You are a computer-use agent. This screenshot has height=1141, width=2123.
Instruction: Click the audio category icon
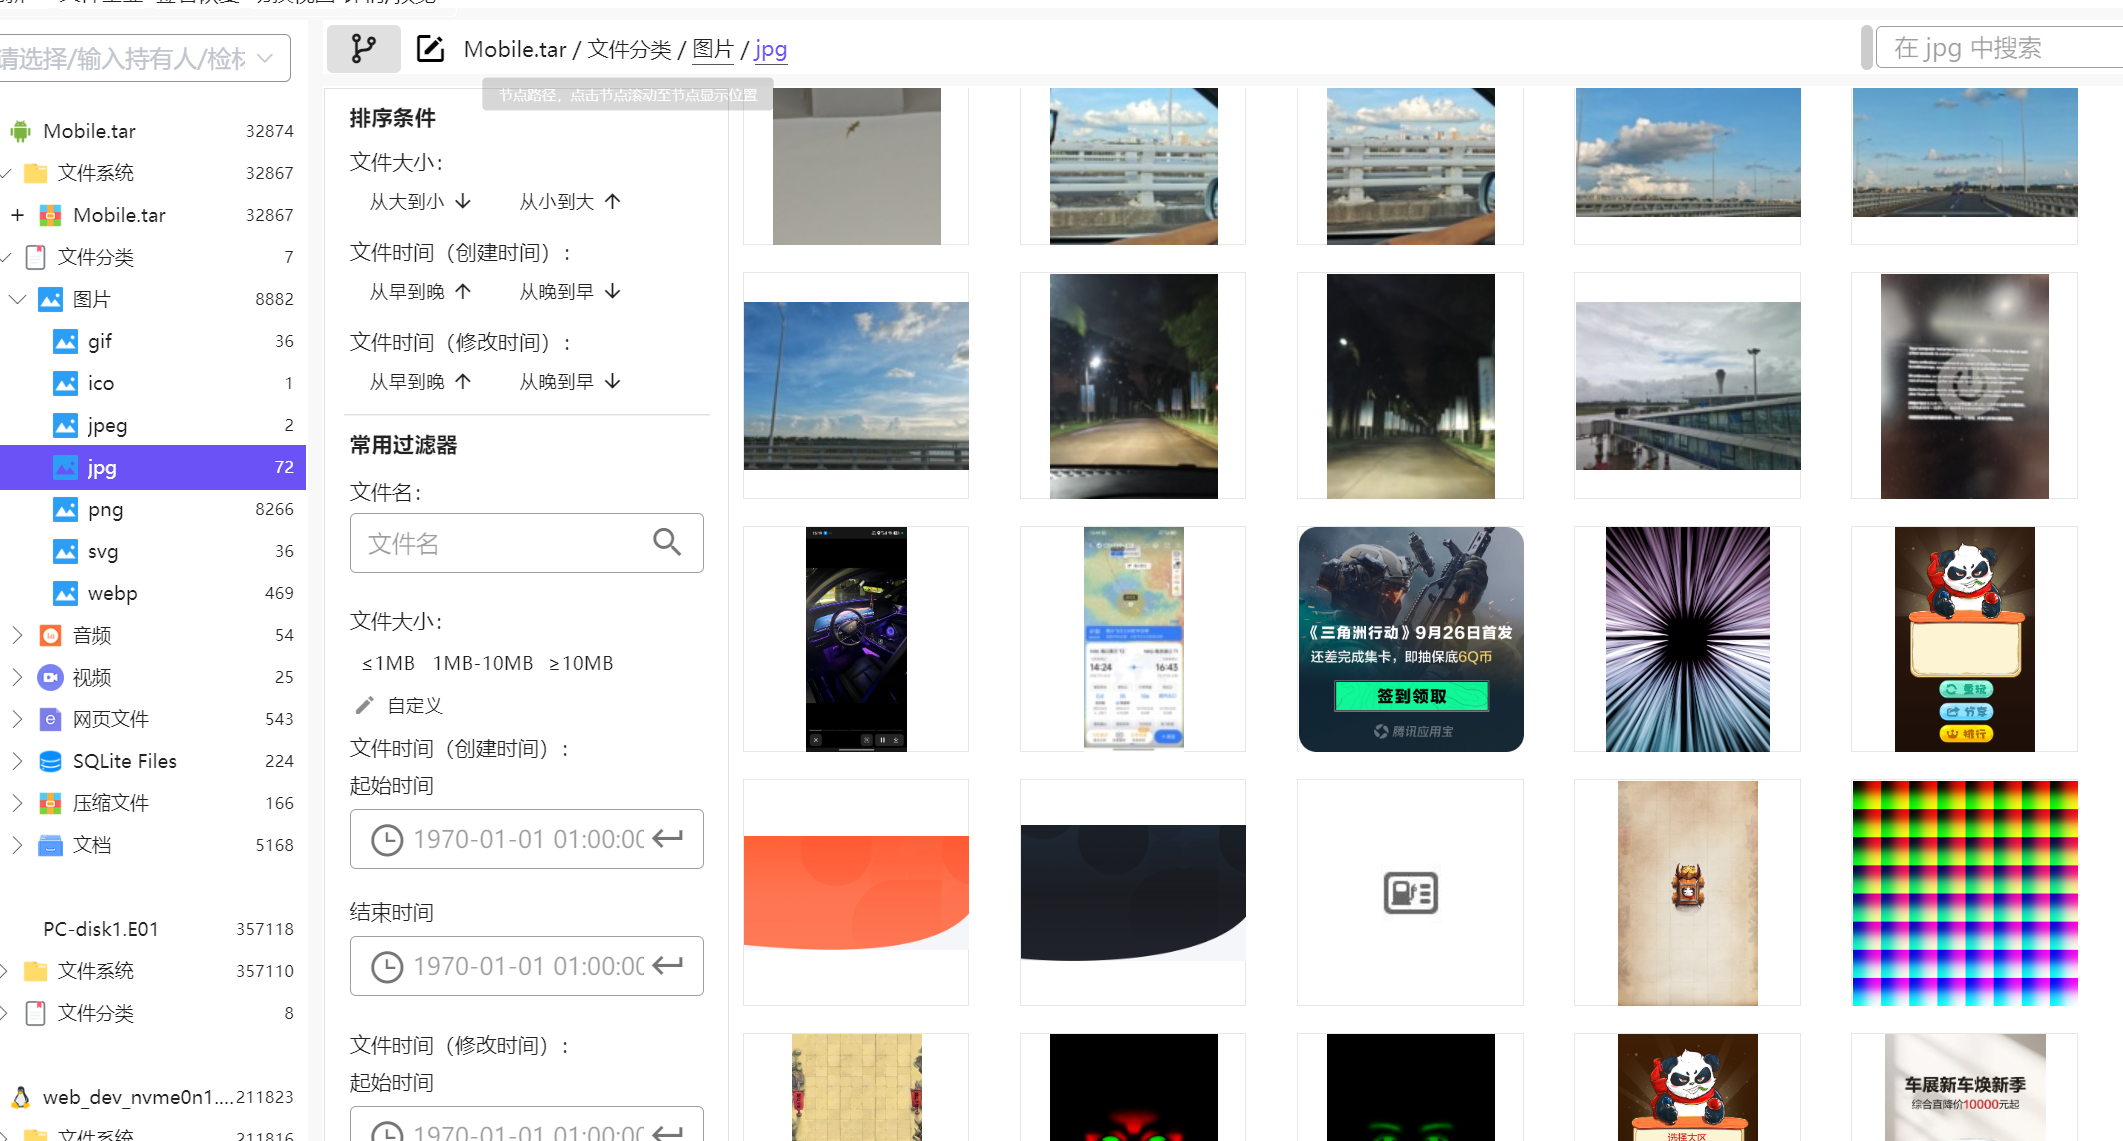click(x=50, y=635)
